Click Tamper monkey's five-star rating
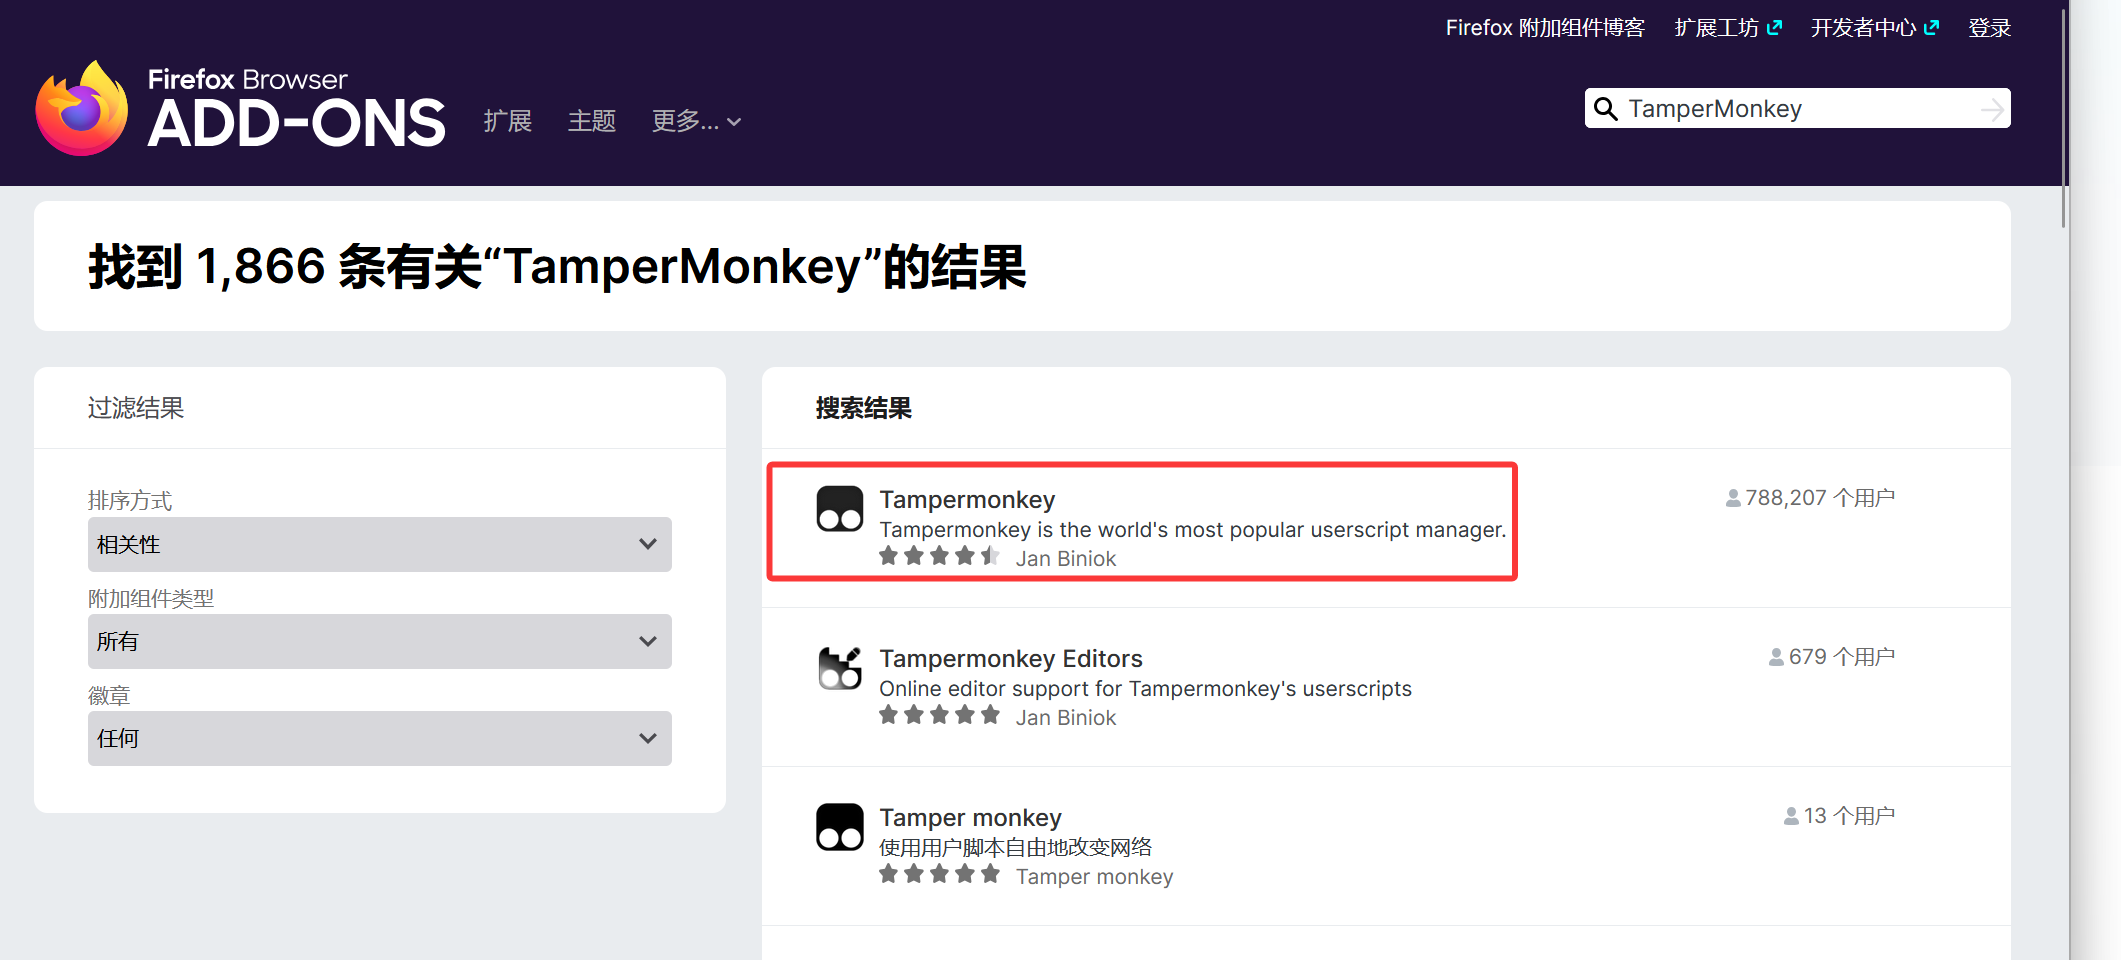2121x960 pixels. coord(939,874)
